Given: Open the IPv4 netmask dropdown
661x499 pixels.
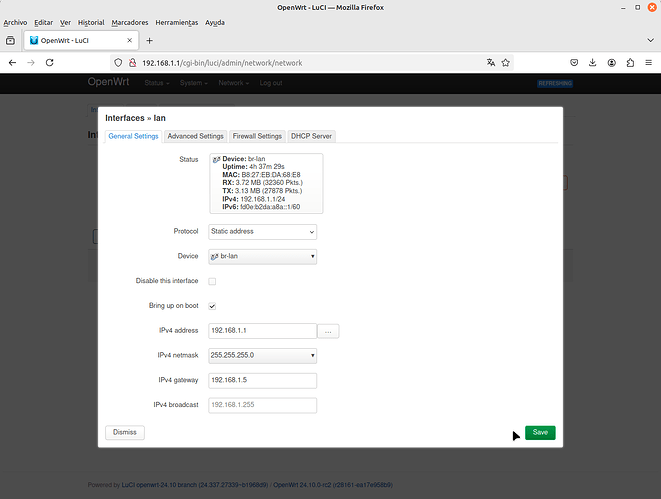Looking at the screenshot, I should 262,355.
